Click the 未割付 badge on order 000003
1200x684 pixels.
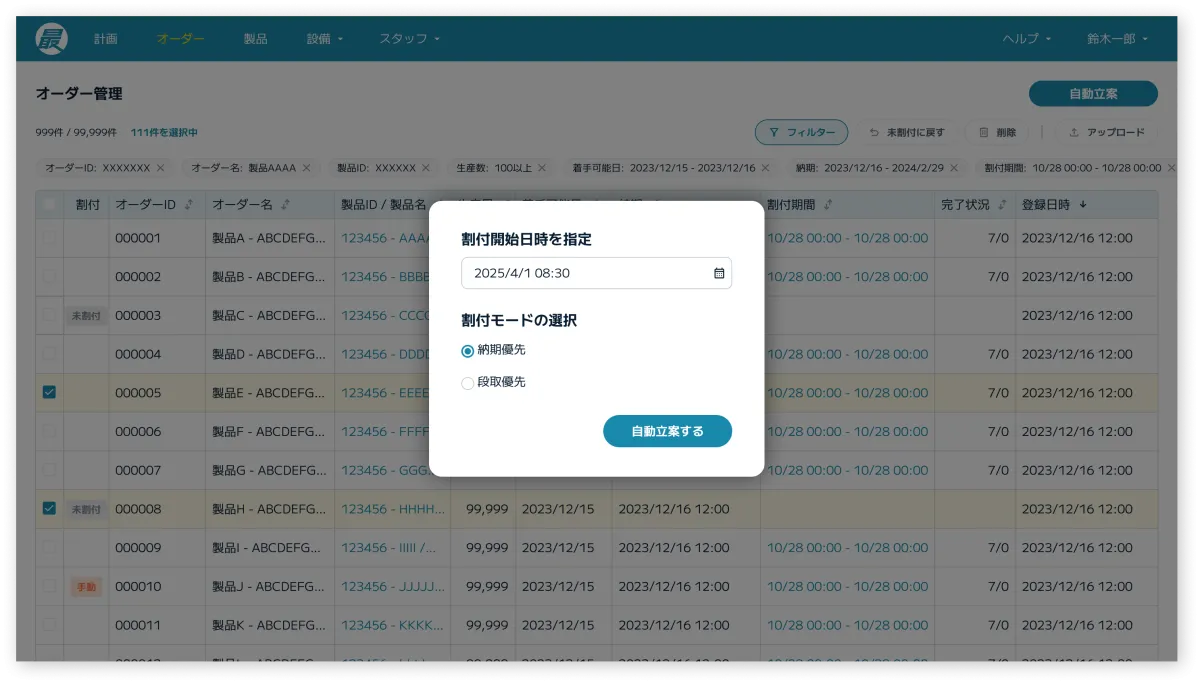coord(86,315)
